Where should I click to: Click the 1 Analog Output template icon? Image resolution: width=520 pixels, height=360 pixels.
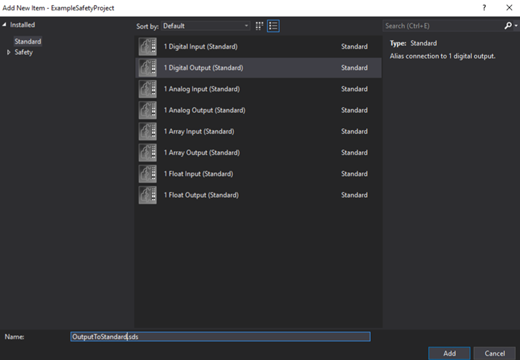point(148,110)
